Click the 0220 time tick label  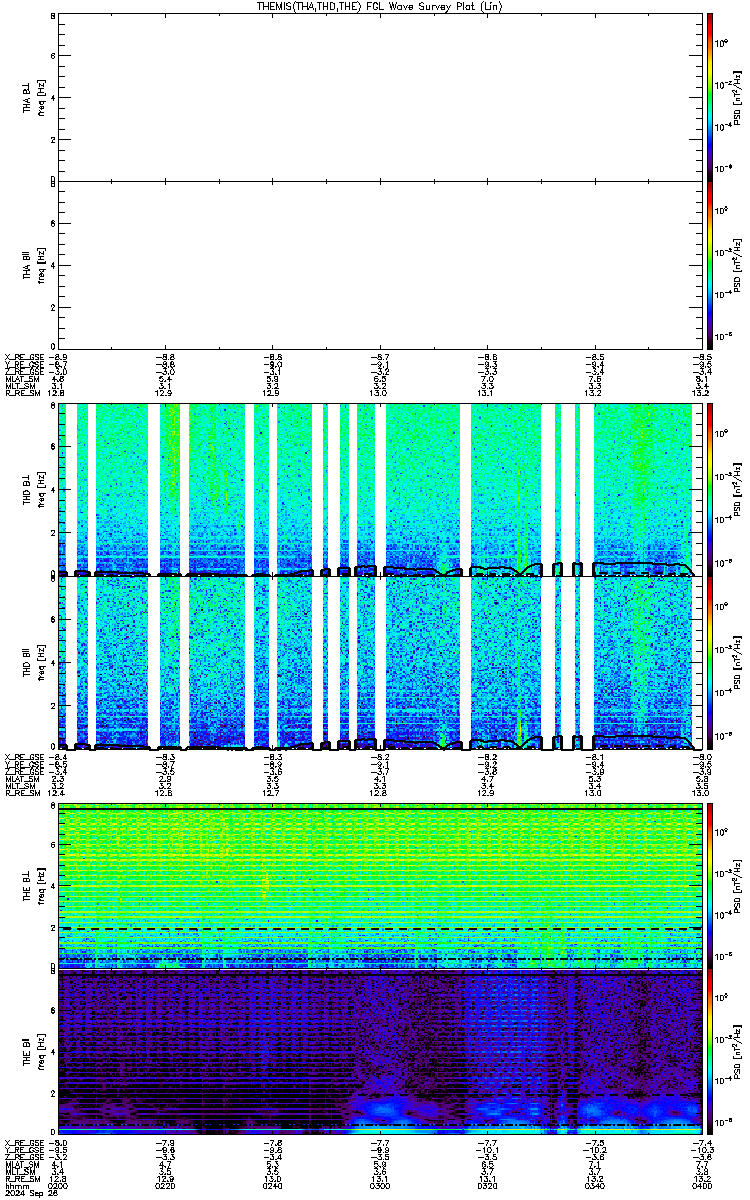tap(165, 1184)
